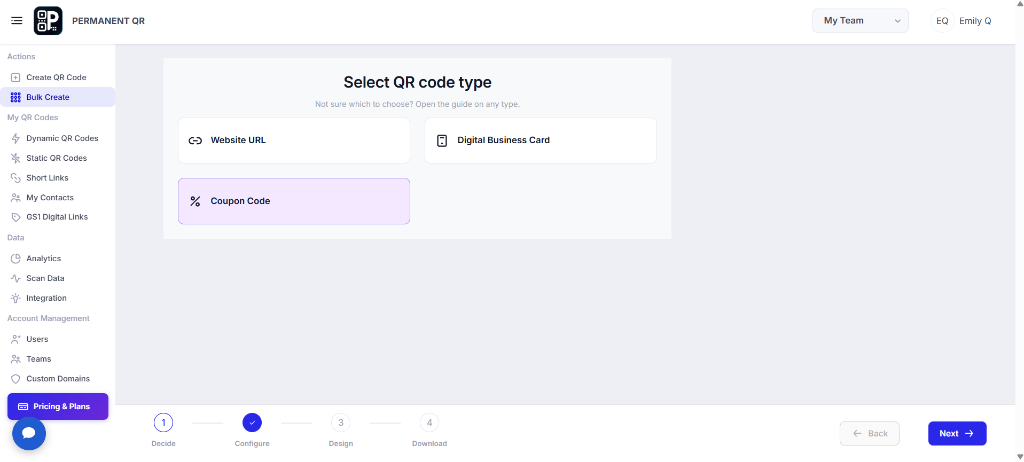
Task: Open Short Links in the sidebar
Action: pos(57,178)
